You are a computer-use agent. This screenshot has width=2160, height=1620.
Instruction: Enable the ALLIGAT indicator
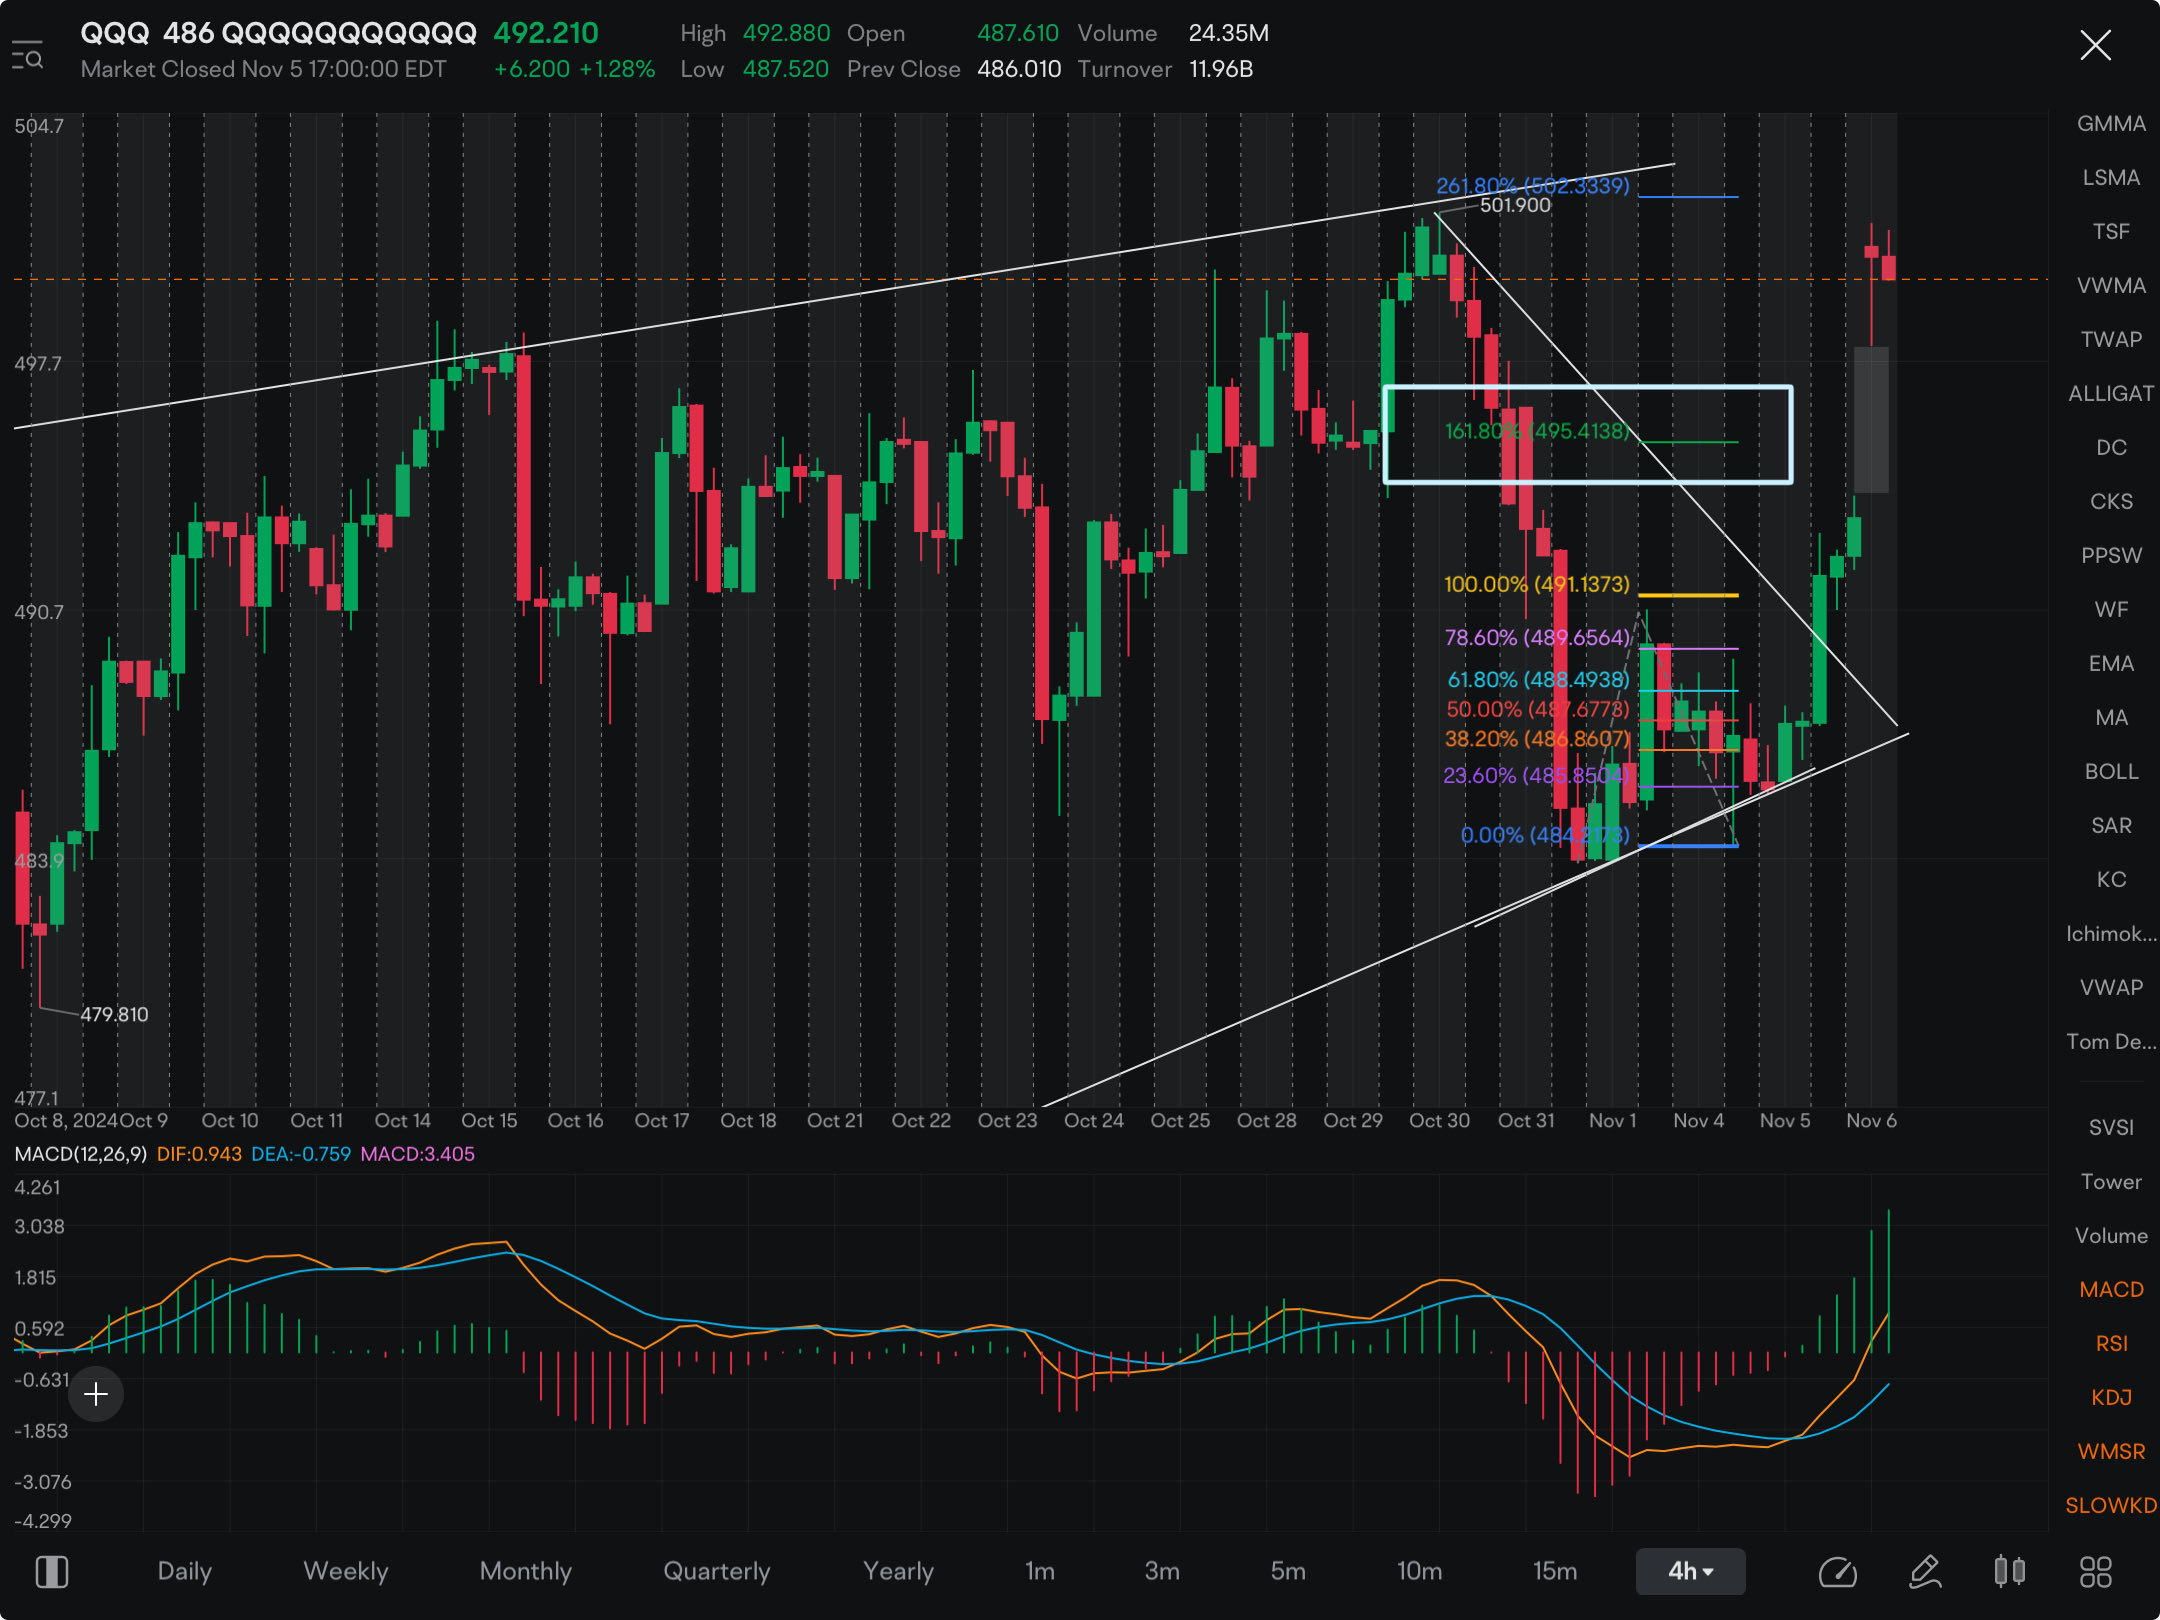pos(2111,394)
